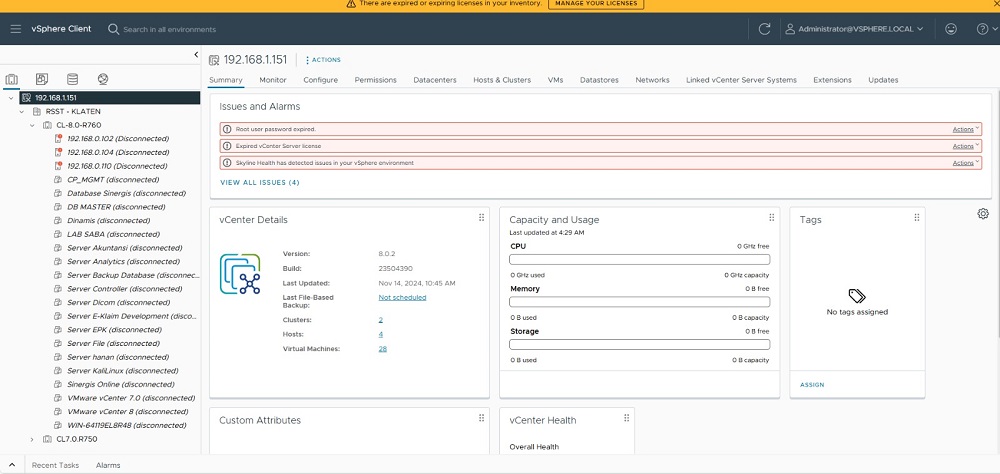
Task: Select Server Dicom VM in tree
Action: click(x=120, y=302)
